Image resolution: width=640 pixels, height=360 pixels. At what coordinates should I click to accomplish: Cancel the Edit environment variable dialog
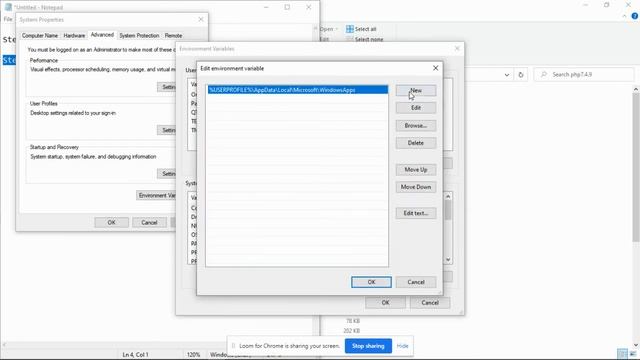(x=416, y=282)
